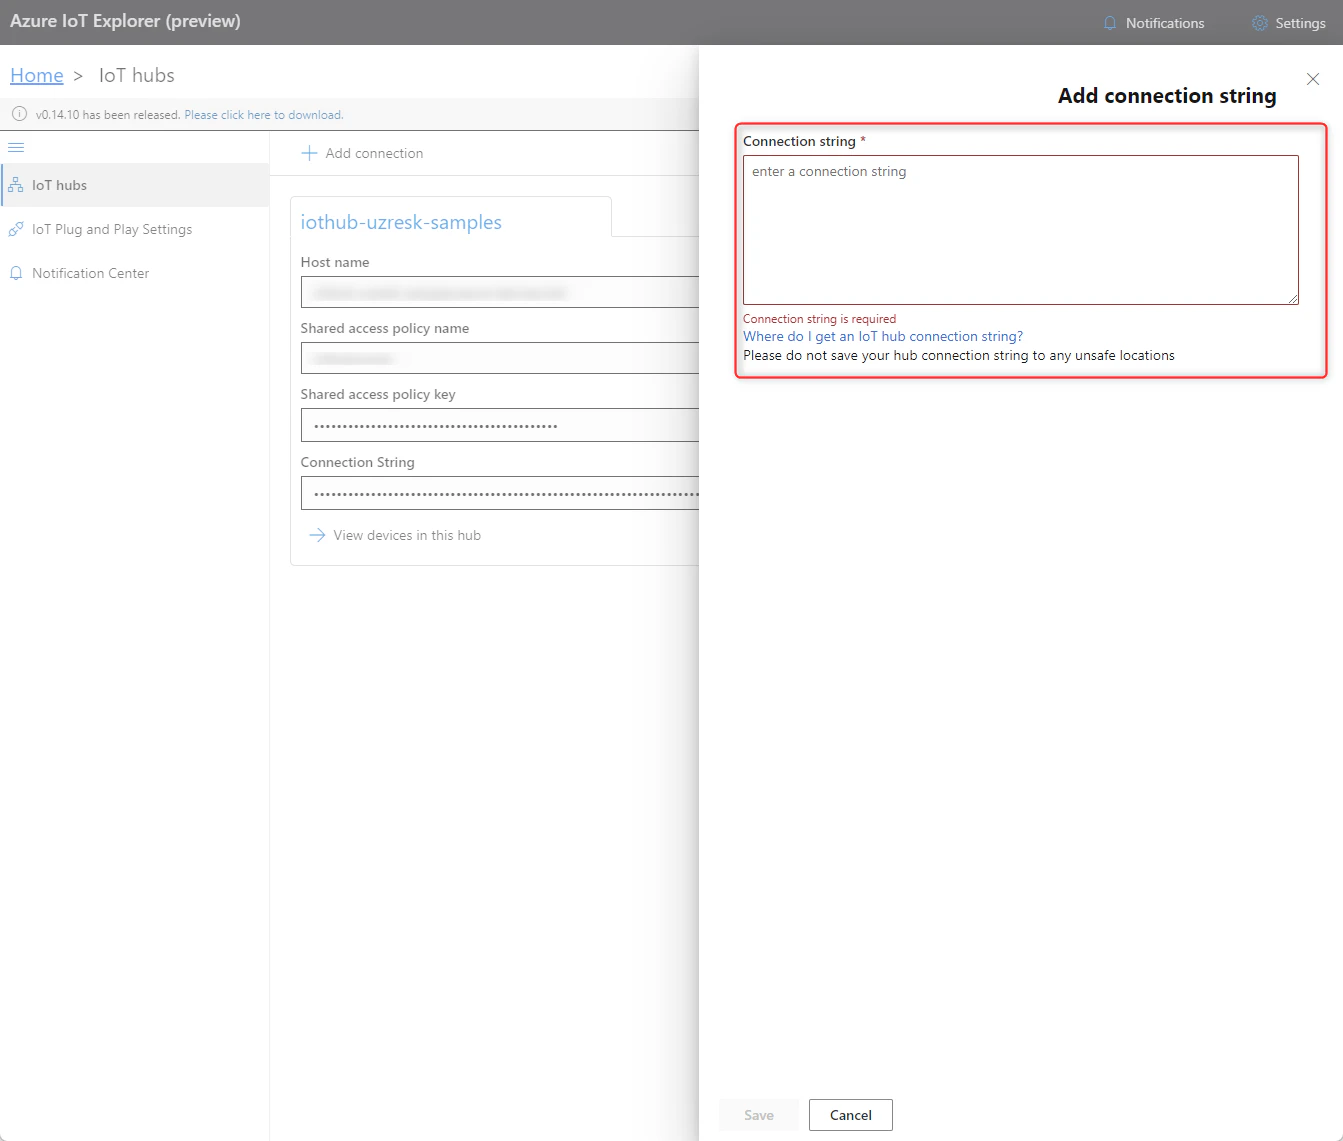The image size is (1343, 1141).
Task: Click the Notifications bell icon
Action: 1109,23
